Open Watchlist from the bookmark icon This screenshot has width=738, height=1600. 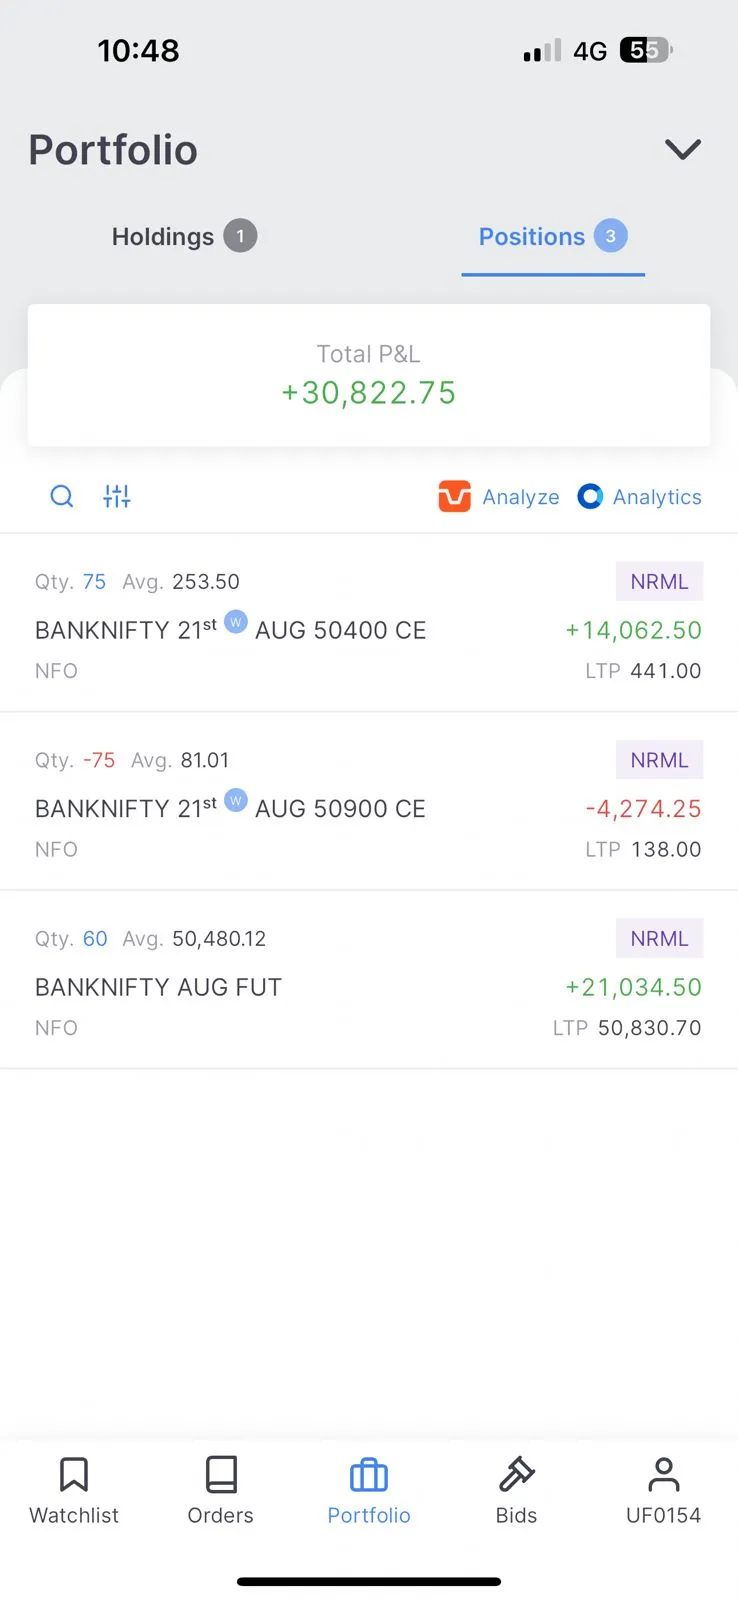74,1474
